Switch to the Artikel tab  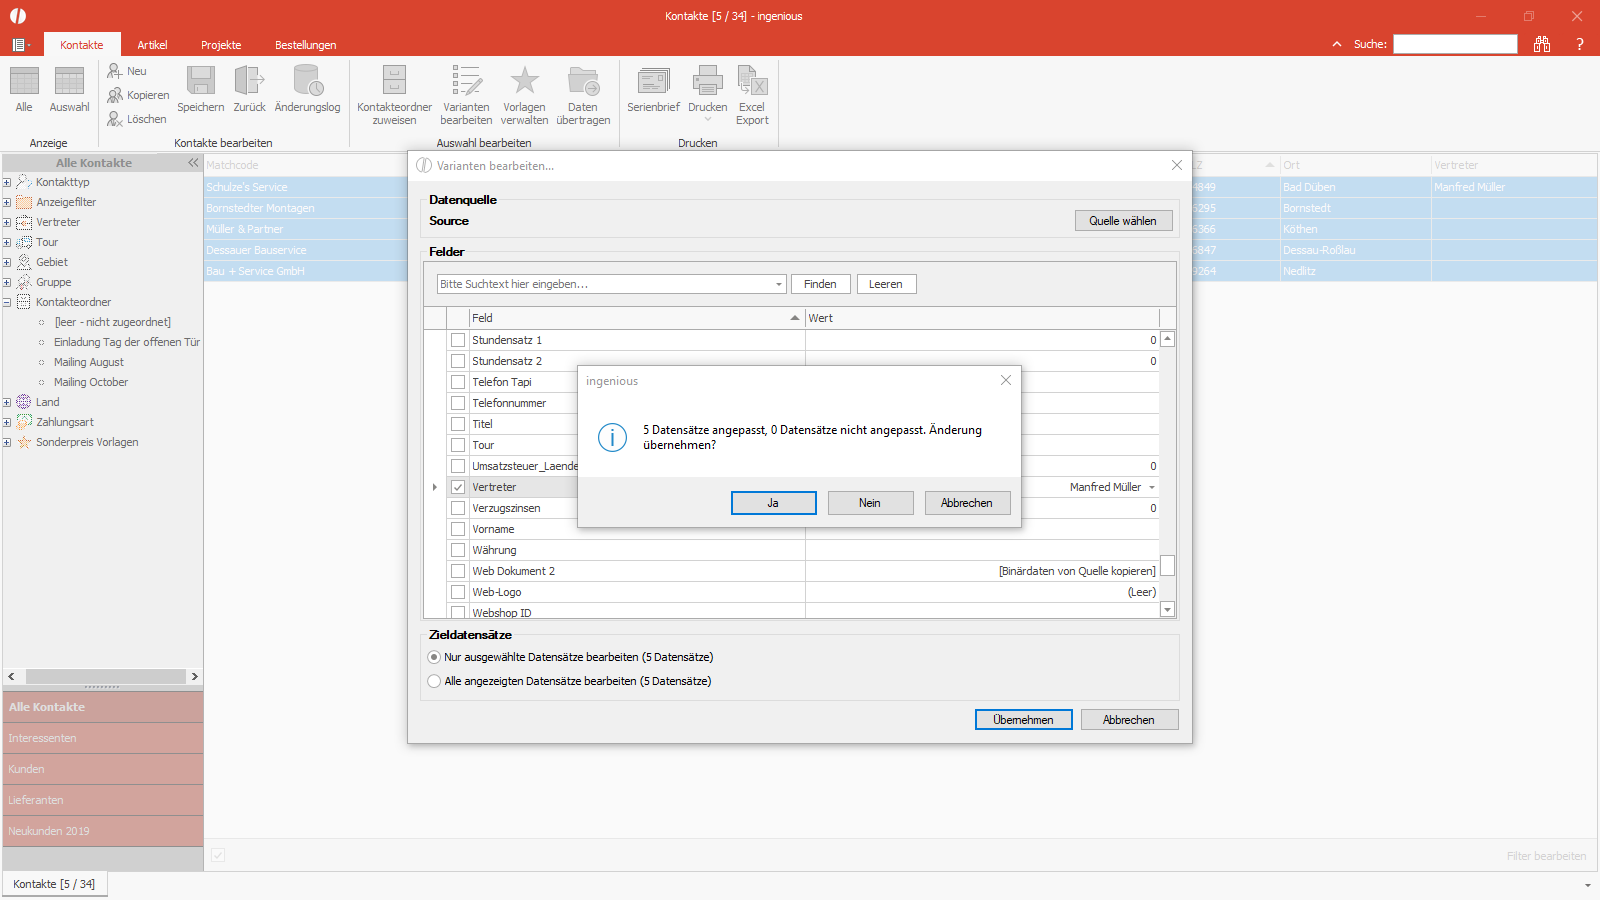152,45
